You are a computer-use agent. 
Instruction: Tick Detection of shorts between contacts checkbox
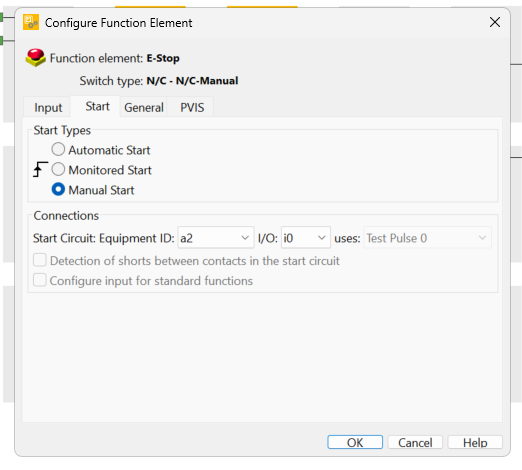point(40,260)
